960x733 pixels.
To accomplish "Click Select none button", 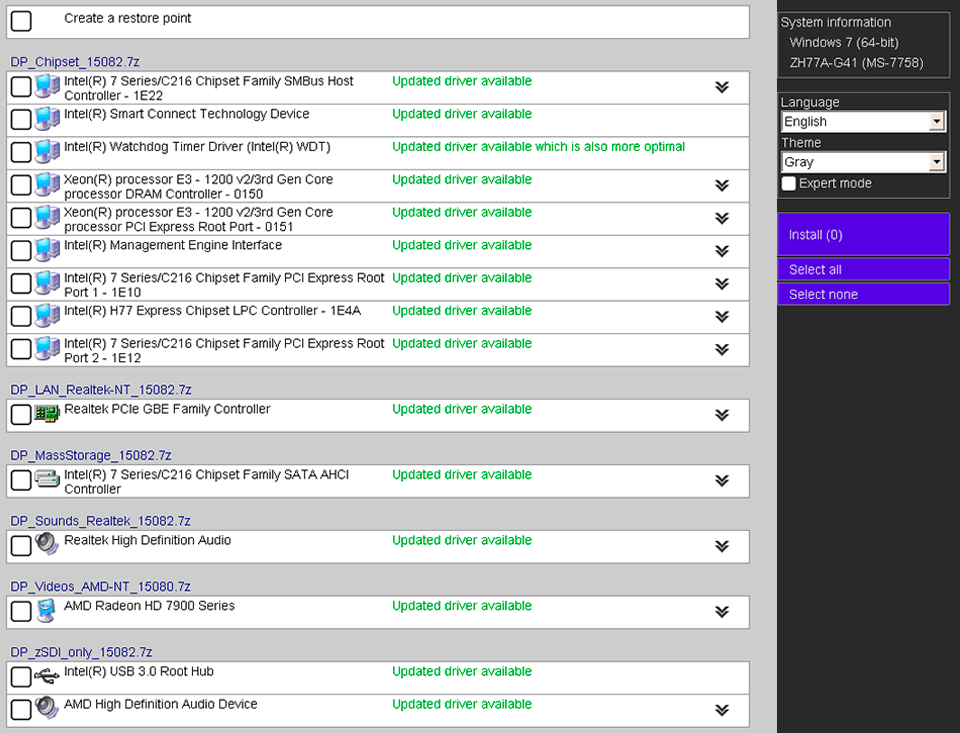I will coord(863,294).
